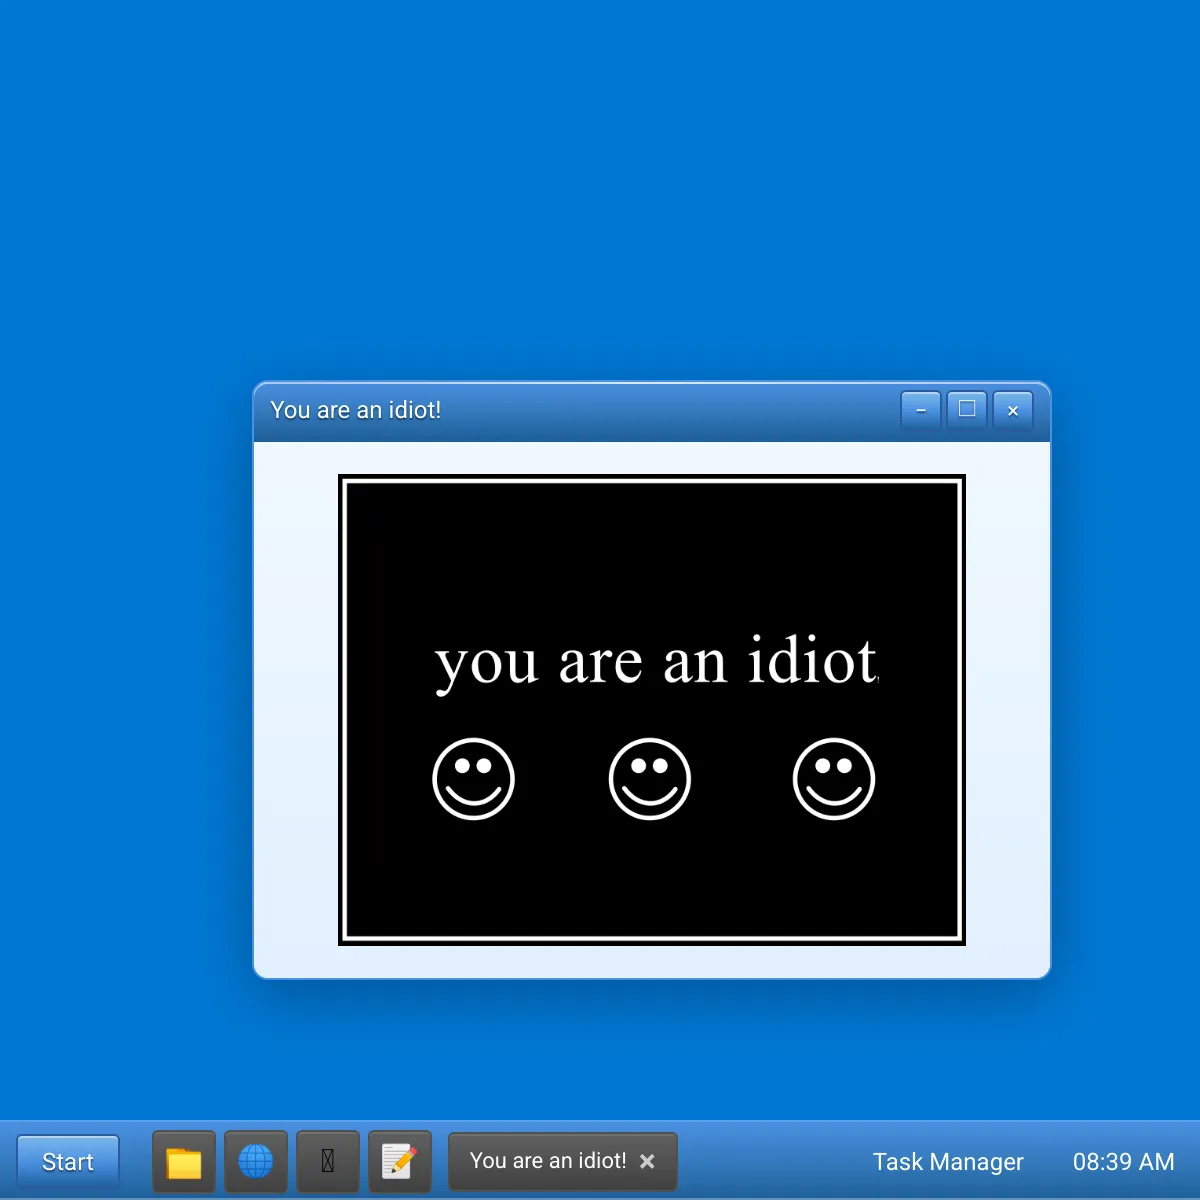Click the black 'you are an idiot' image
The width and height of the screenshot is (1200, 1200).
[x=652, y=710]
